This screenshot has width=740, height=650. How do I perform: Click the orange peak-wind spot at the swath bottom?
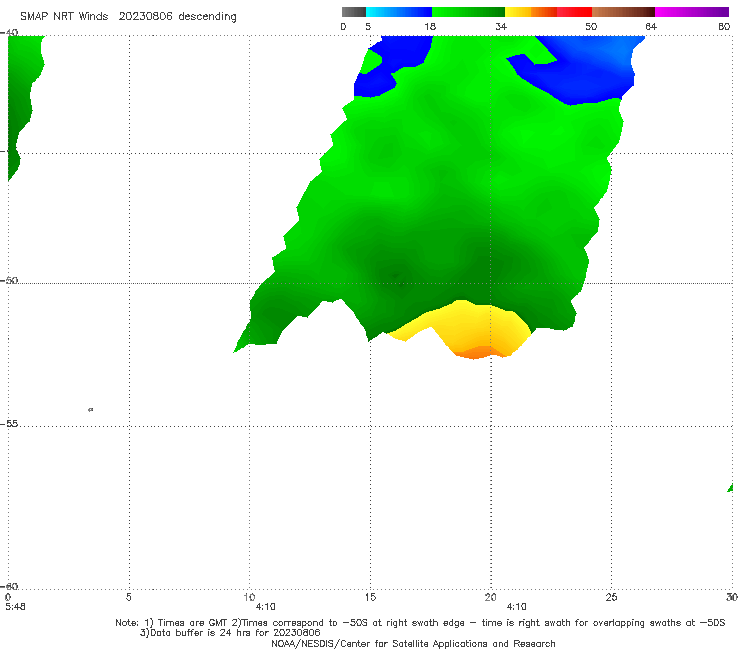[476, 353]
